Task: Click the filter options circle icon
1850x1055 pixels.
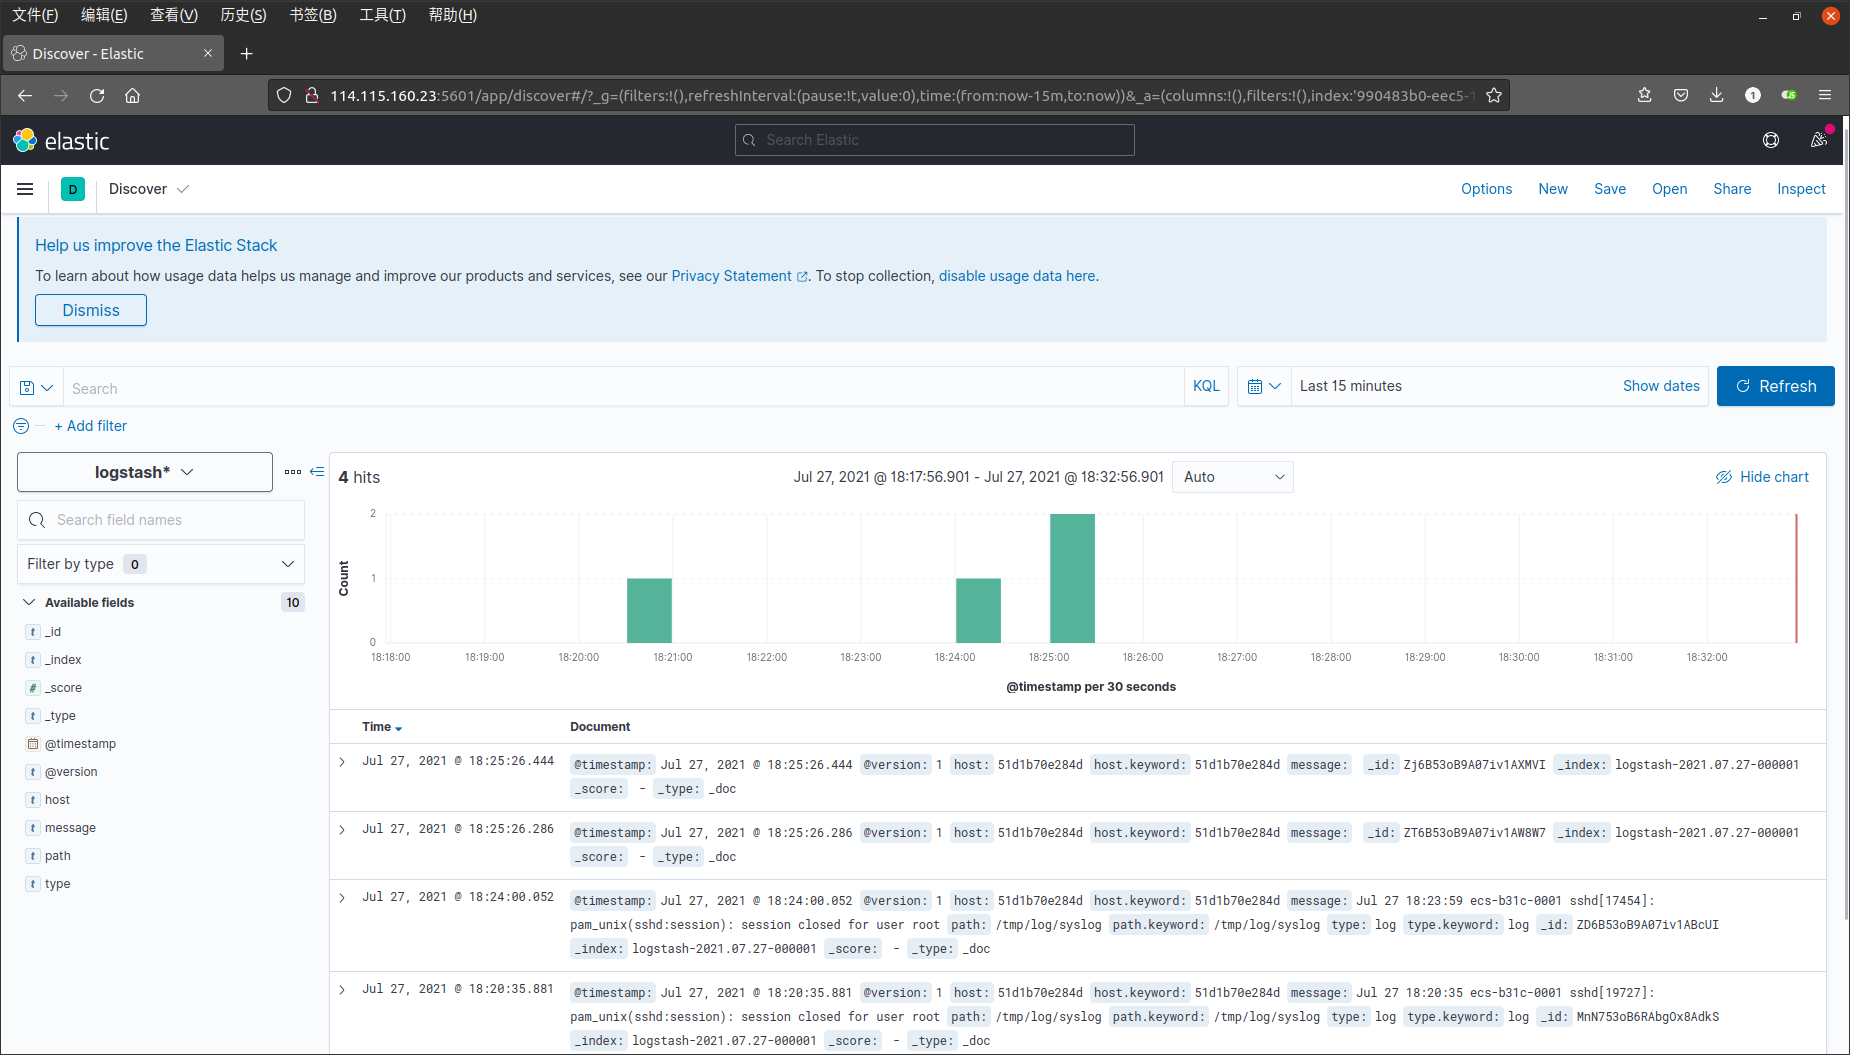Action: (21, 426)
